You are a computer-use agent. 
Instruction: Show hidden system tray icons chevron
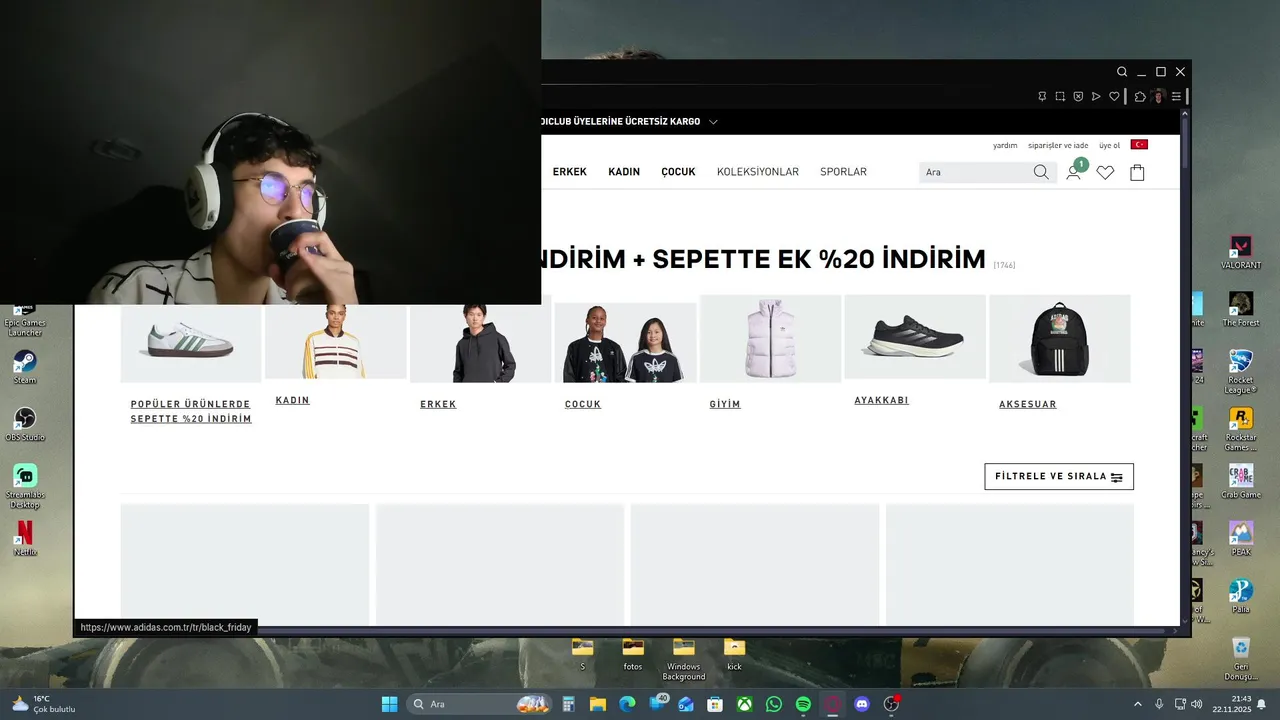[1137, 704]
